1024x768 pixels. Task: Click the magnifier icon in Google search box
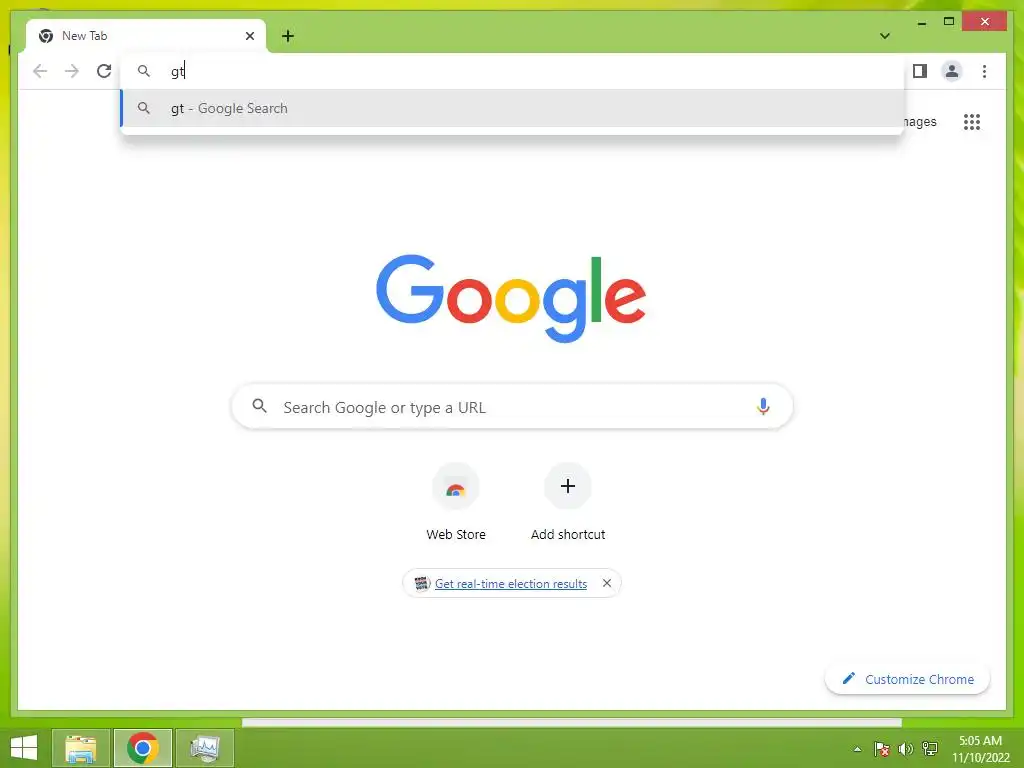coord(259,406)
